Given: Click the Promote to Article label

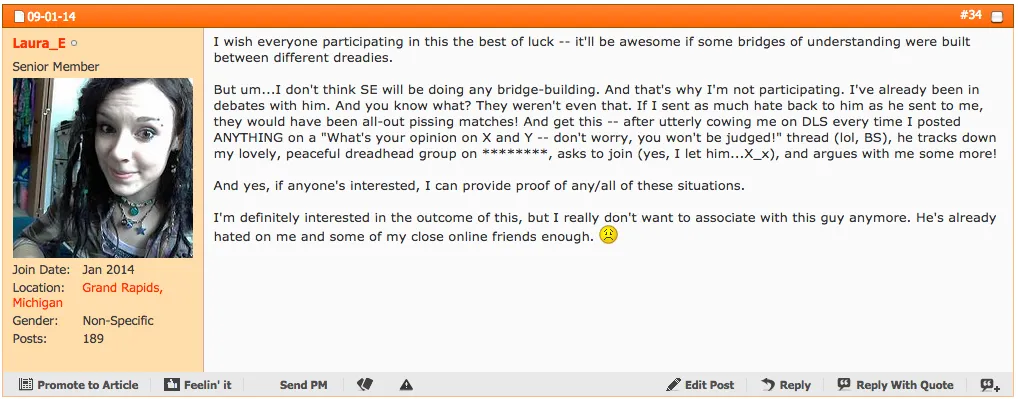Looking at the screenshot, I should (x=88, y=385).
